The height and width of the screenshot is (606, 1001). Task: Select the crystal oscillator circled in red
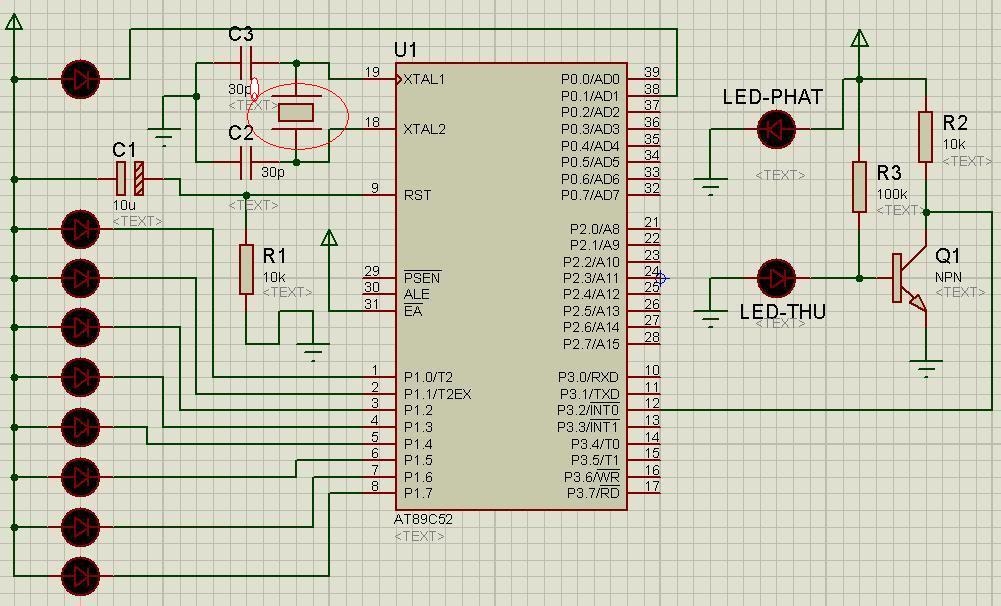pos(296,112)
